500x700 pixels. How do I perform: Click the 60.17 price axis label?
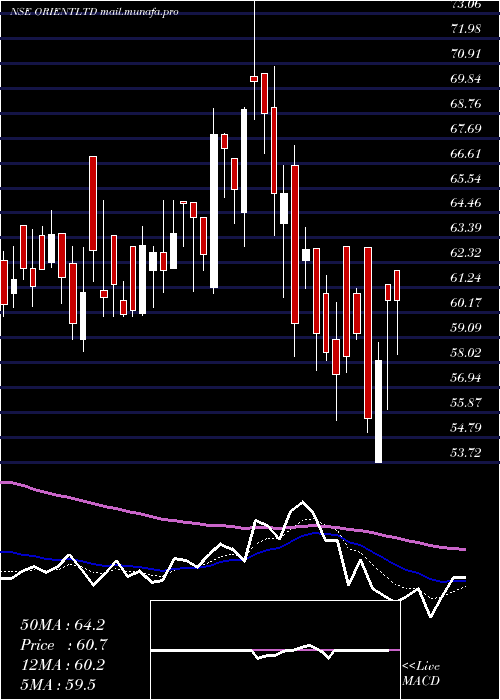(467, 303)
